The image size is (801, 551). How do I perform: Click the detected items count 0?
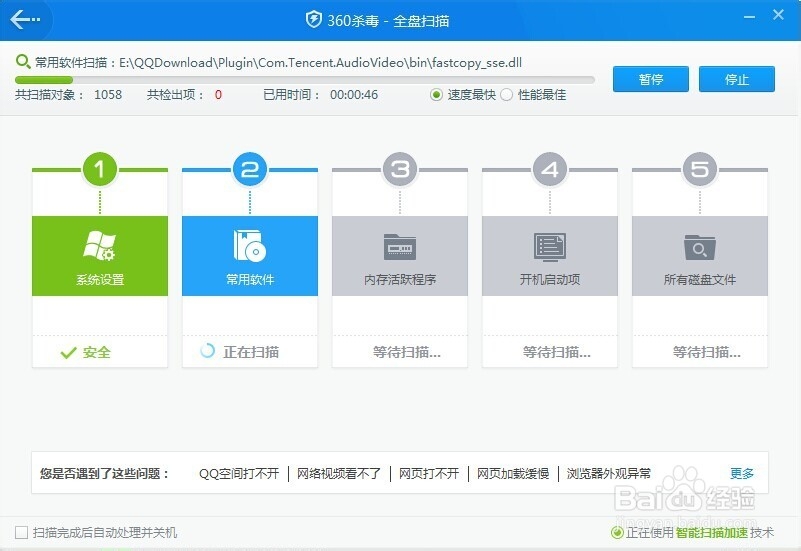coord(218,95)
